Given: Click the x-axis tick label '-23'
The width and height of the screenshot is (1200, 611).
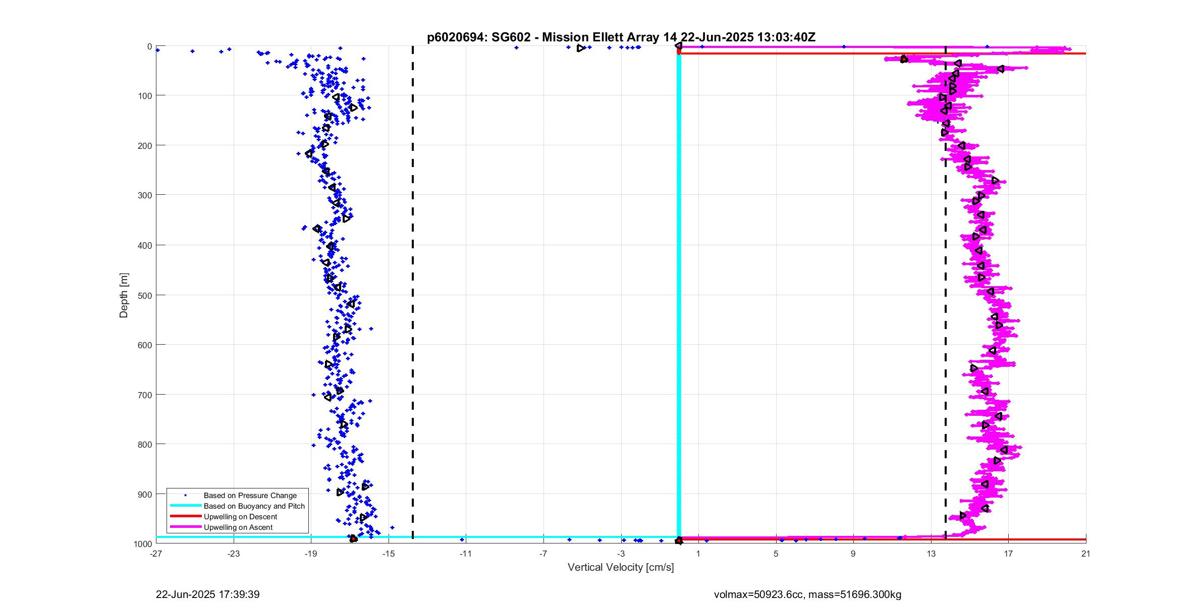Looking at the screenshot, I should coord(233,553).
